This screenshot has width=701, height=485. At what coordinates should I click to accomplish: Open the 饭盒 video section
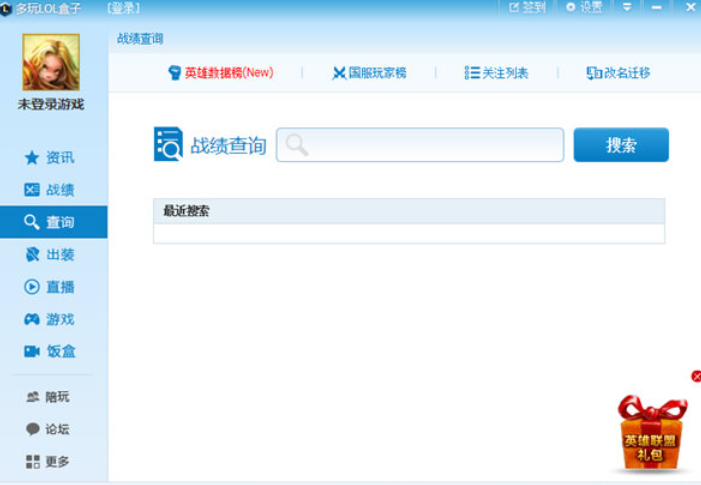click(x=50, y=351)
